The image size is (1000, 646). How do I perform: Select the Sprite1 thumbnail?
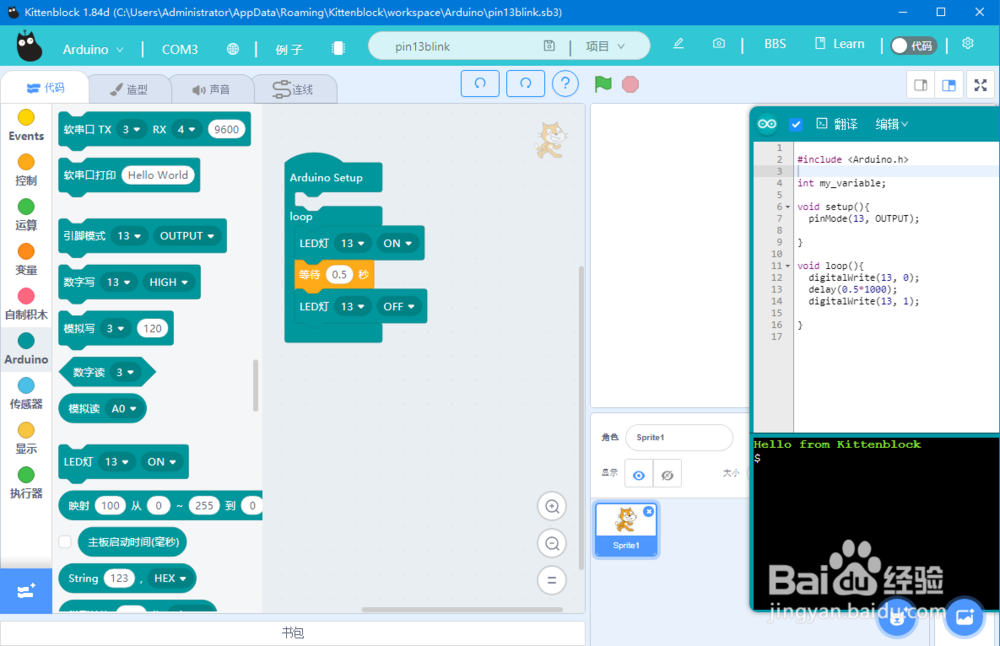[x=626, y=529]
